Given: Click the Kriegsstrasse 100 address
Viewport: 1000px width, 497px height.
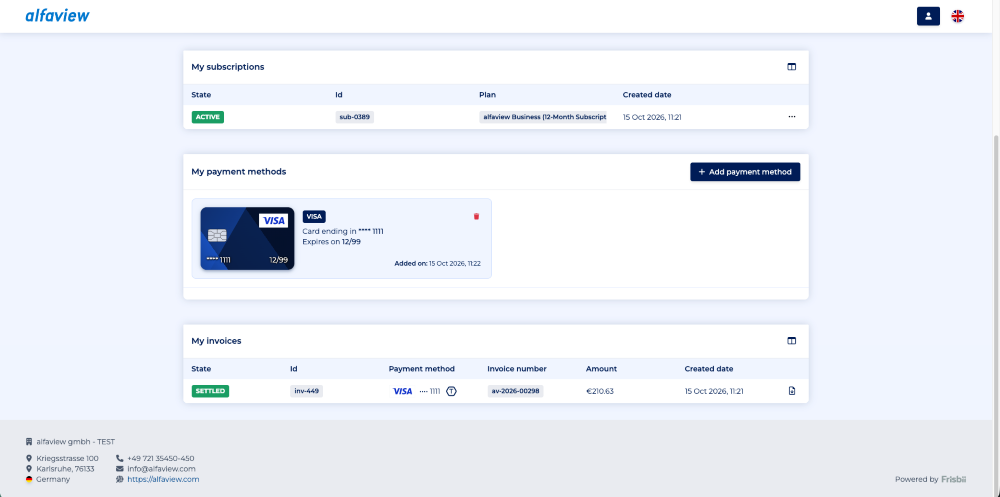Looking at the screenshot, I should tap(67, 458).
